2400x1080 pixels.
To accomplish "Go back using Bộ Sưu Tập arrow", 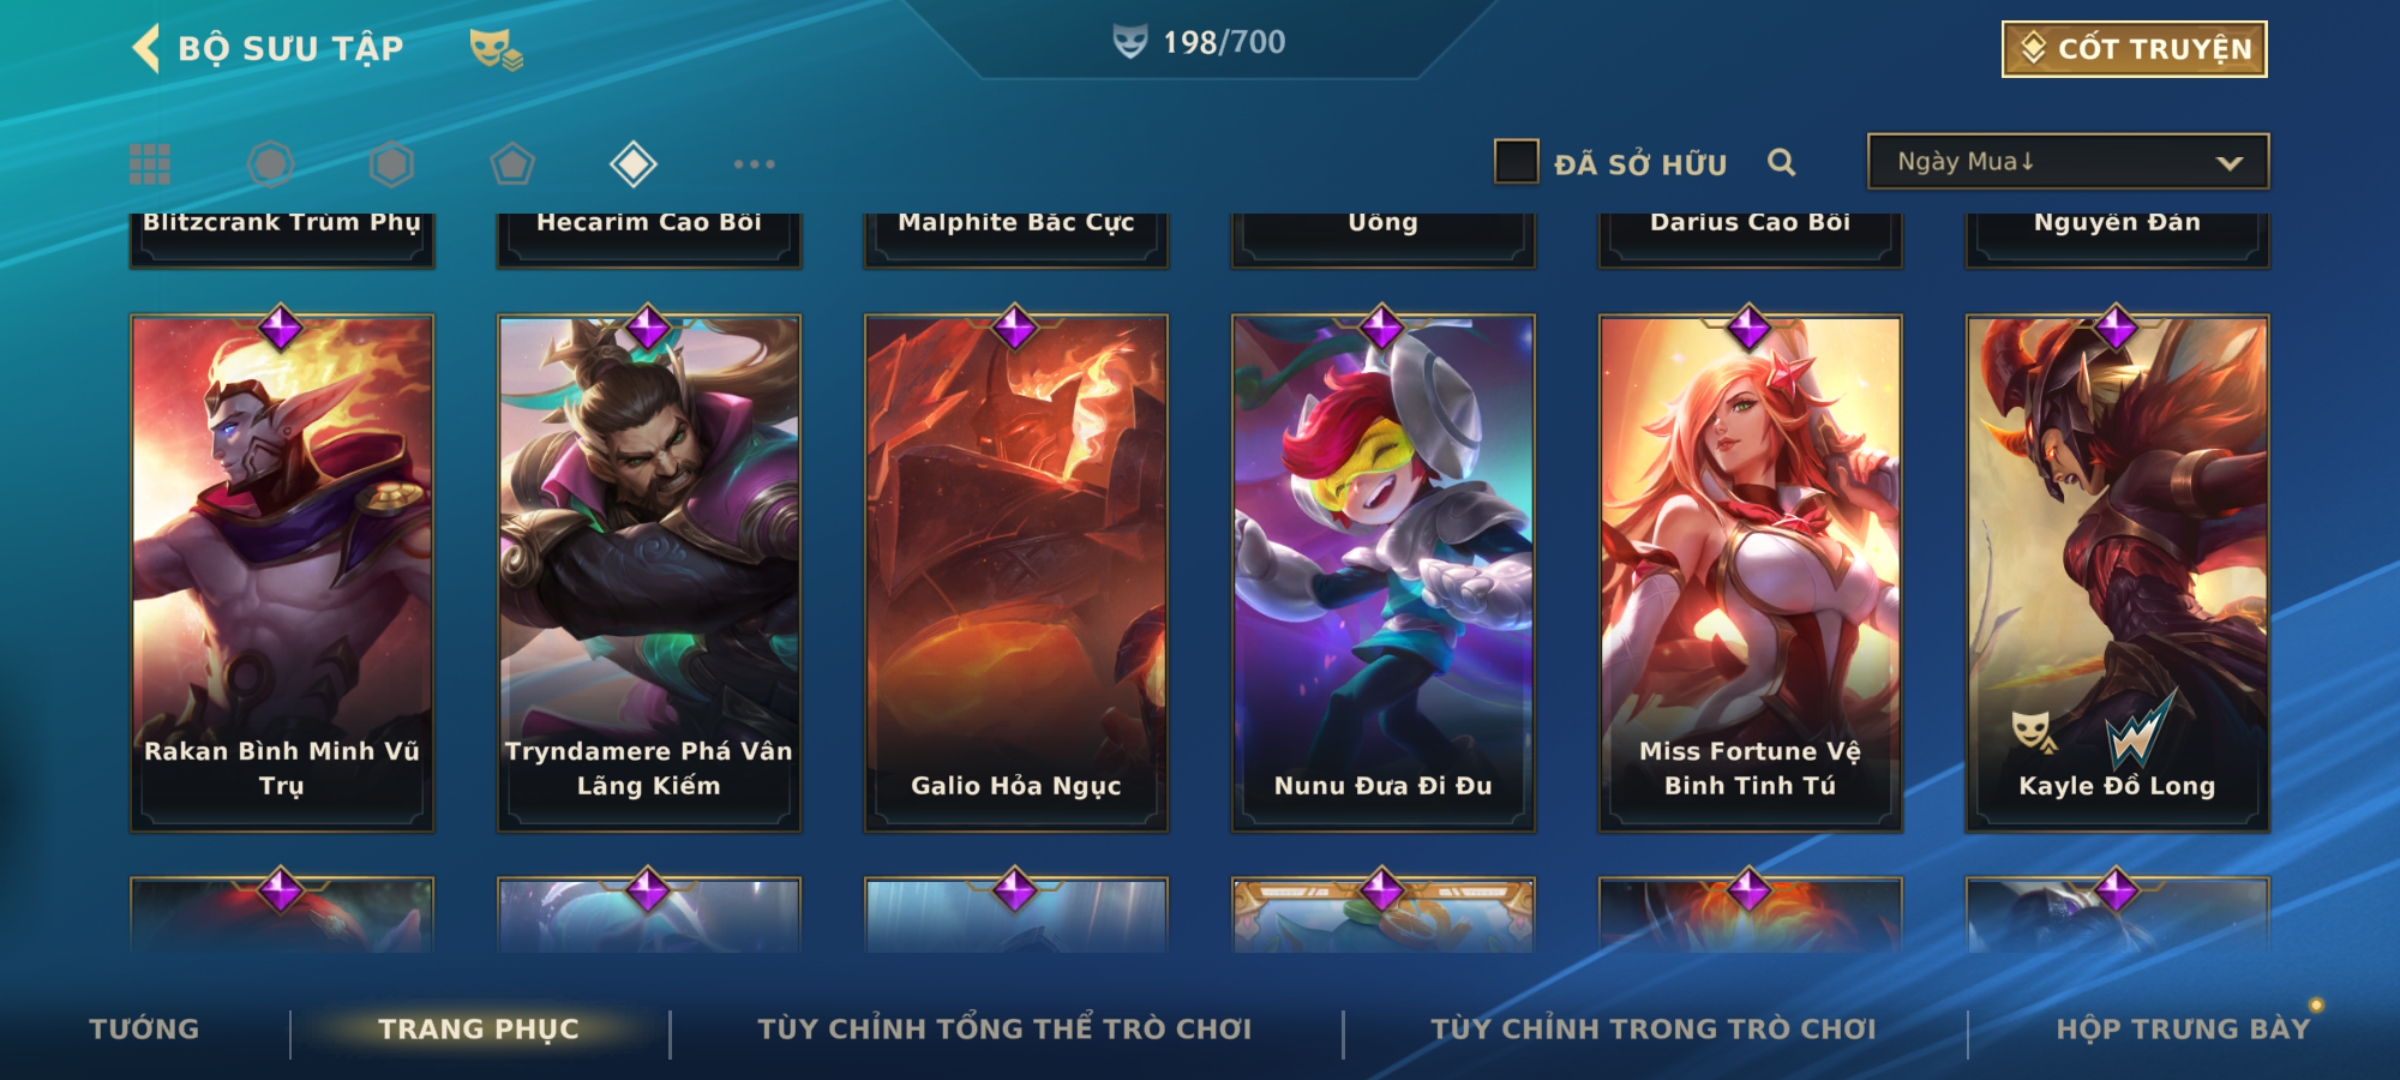I will (147, 48).
